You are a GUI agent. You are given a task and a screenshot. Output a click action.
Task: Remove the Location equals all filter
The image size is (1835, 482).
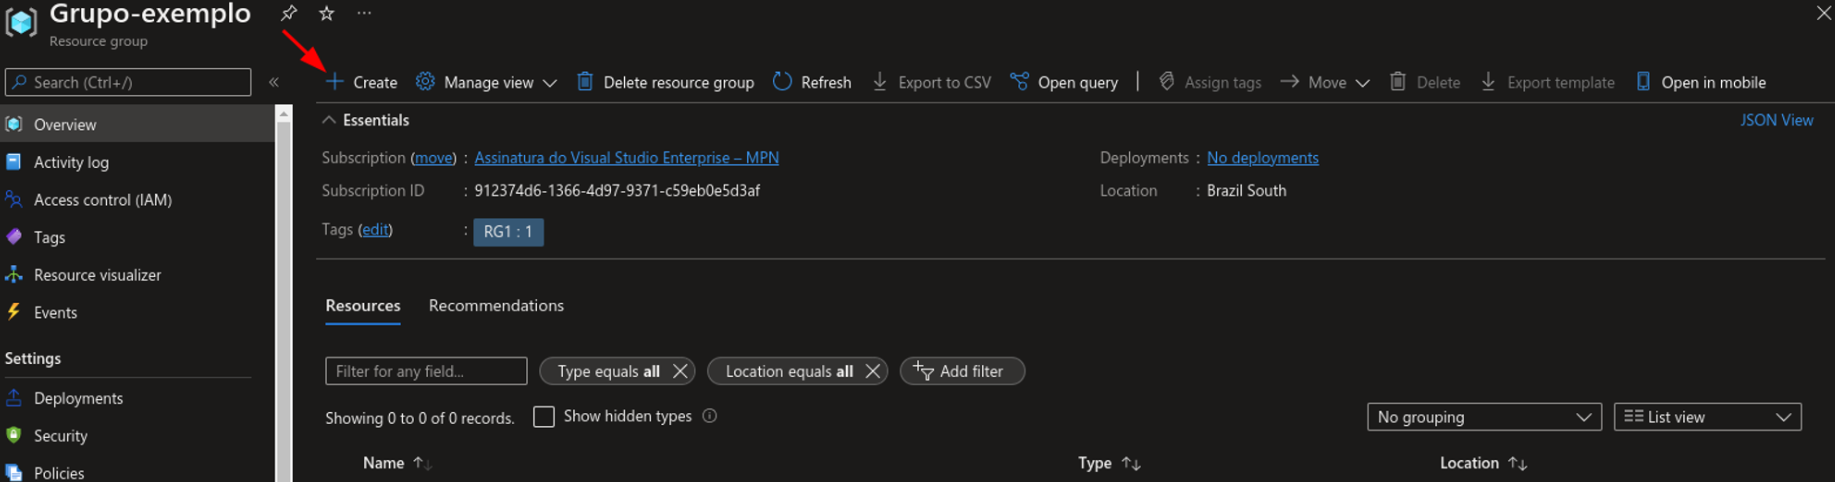point(873,371)
